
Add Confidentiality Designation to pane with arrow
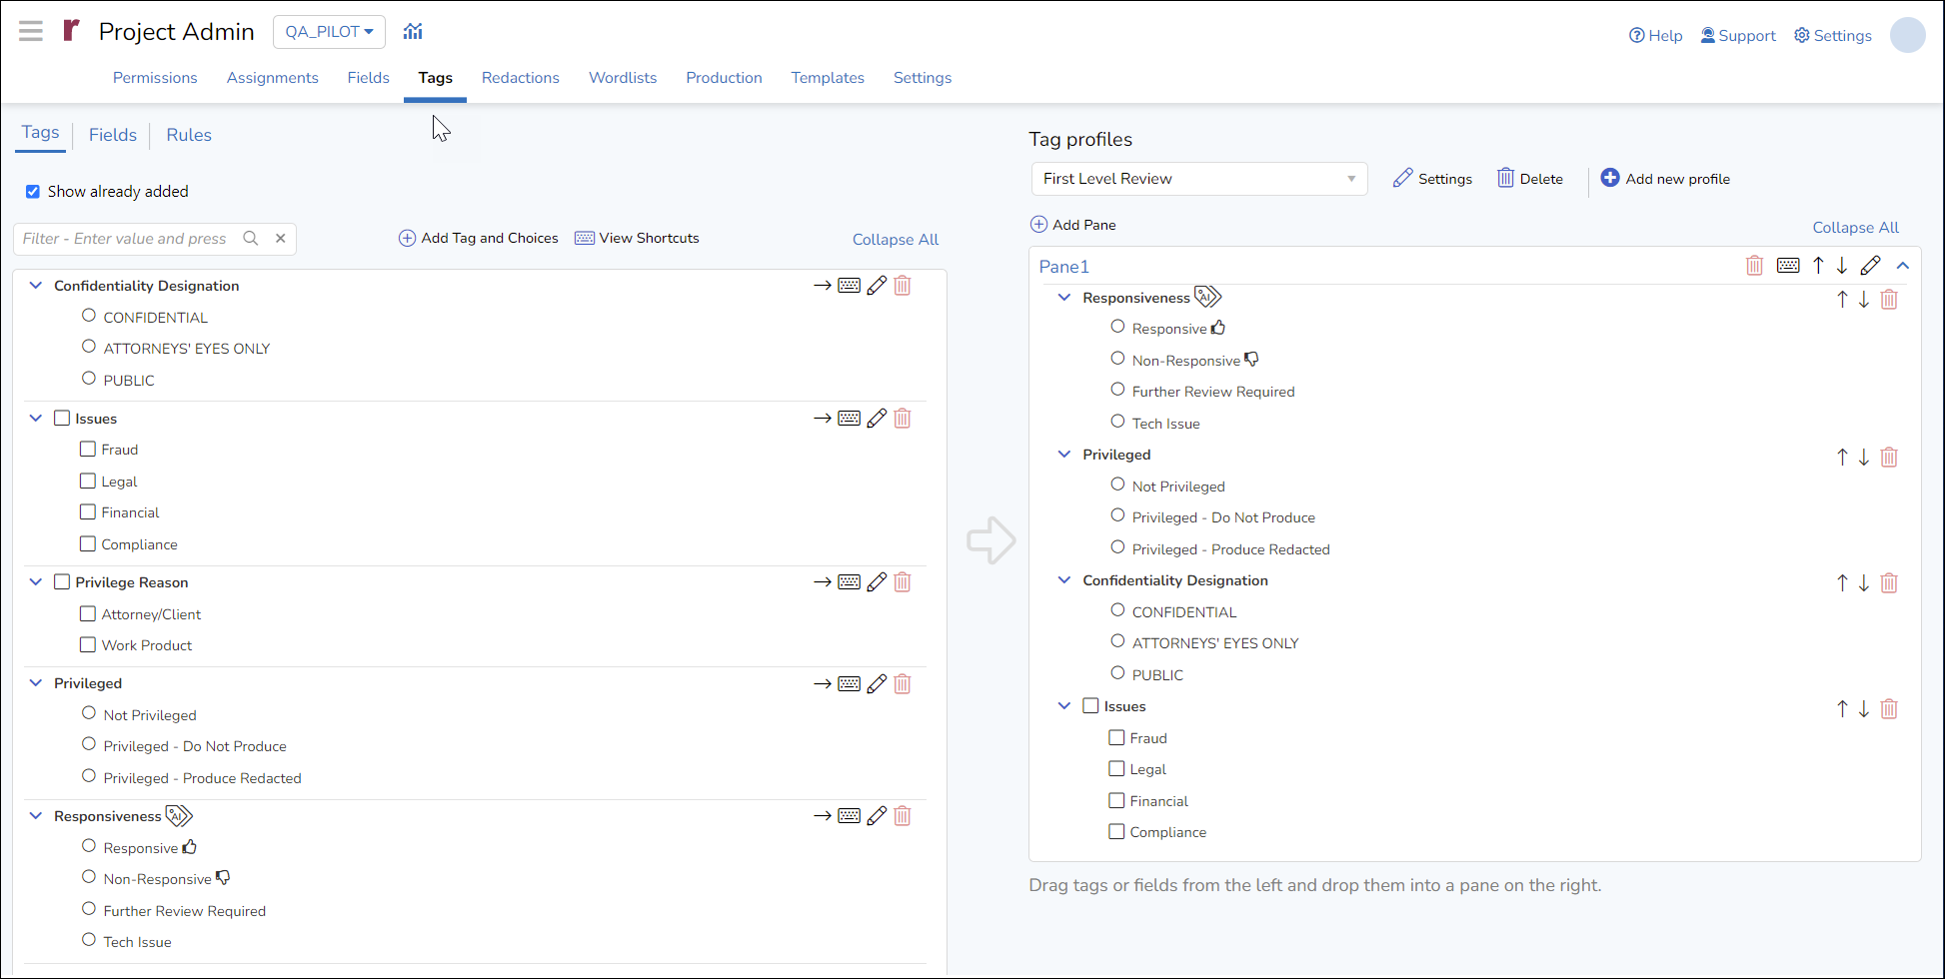(822, 285)
